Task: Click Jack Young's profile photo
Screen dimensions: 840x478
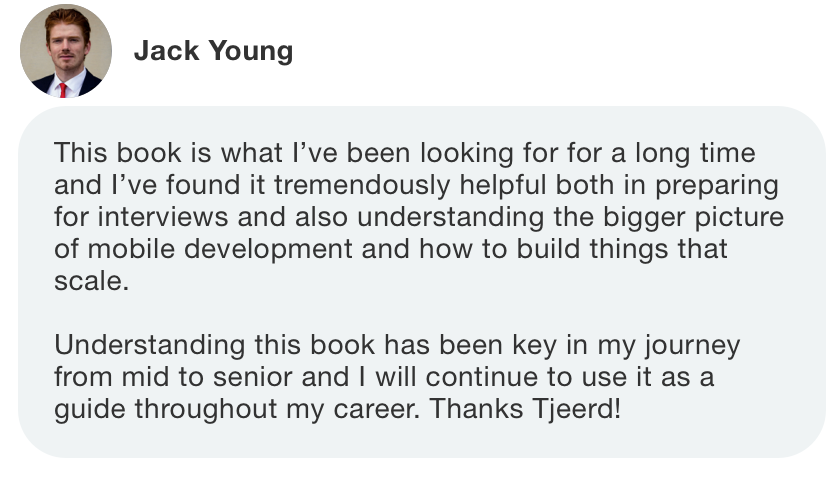Action: [x=66, y=51]
